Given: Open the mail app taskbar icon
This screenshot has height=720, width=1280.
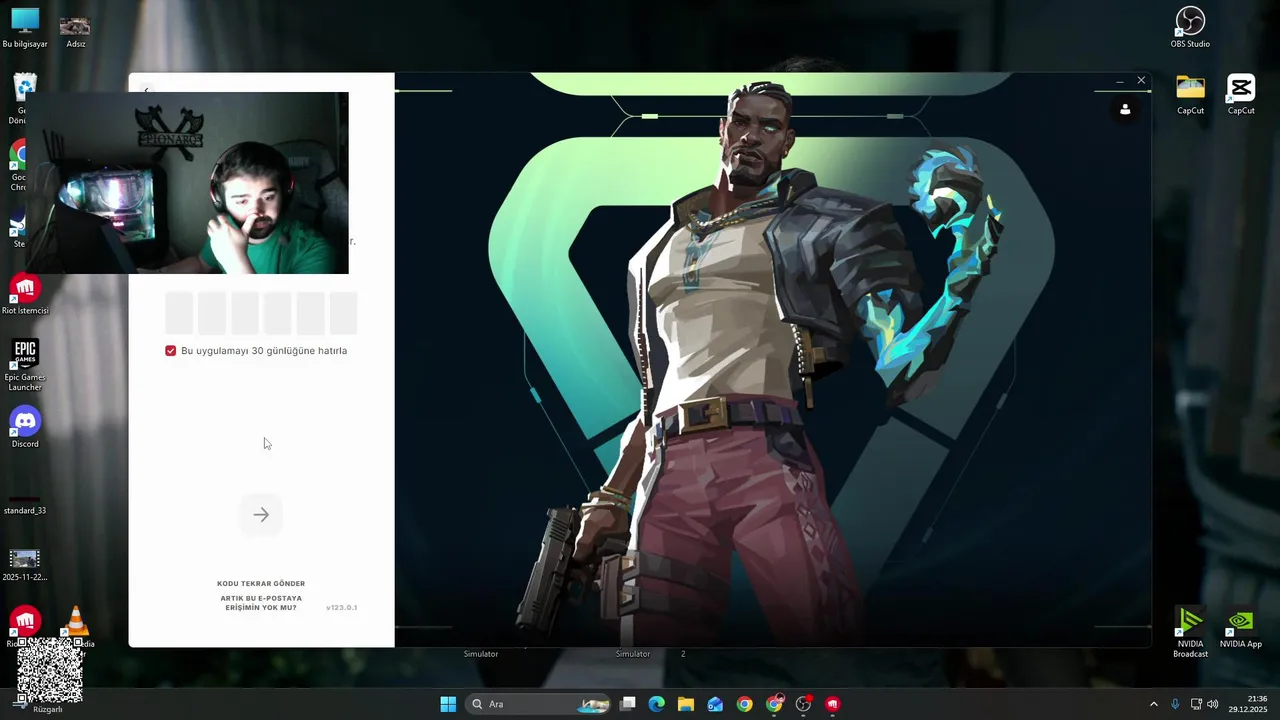Looking at the screenshot, I should 715,704.
